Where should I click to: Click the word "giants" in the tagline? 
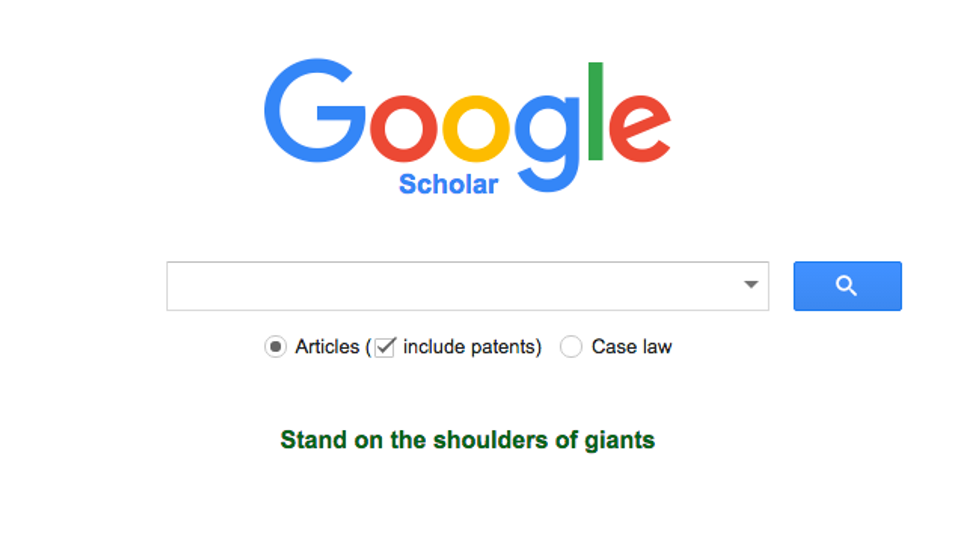point(620,440)
